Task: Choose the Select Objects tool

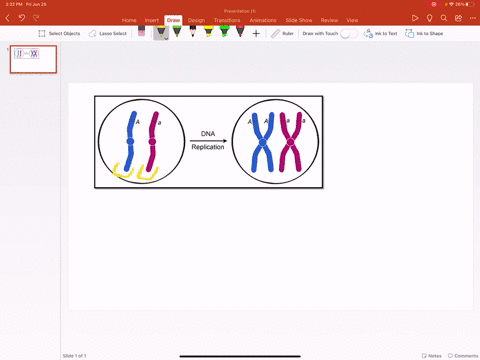Action: (x=59, y=33)
